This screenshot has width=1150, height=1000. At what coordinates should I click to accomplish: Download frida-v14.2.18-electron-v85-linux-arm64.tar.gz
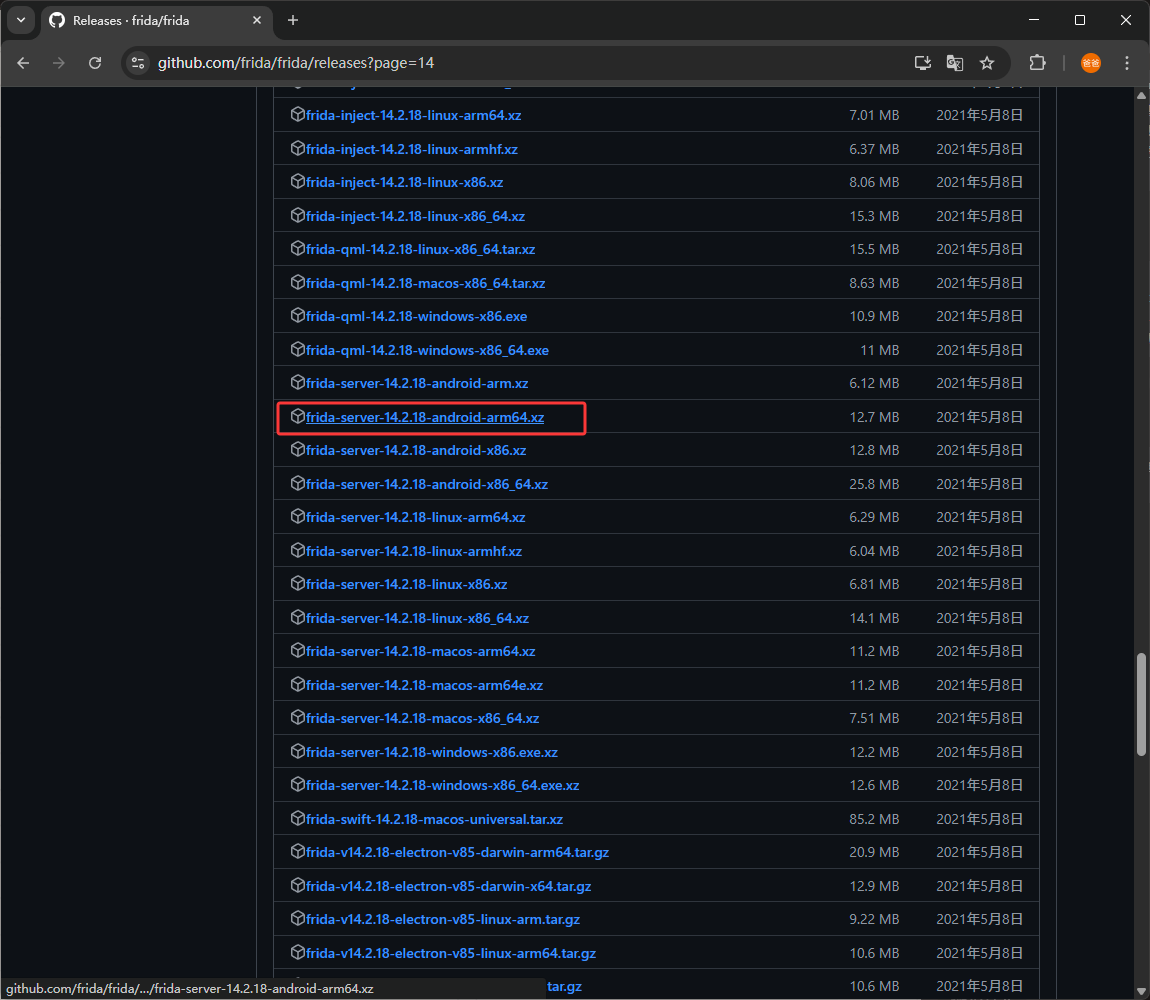click(451, 953)
